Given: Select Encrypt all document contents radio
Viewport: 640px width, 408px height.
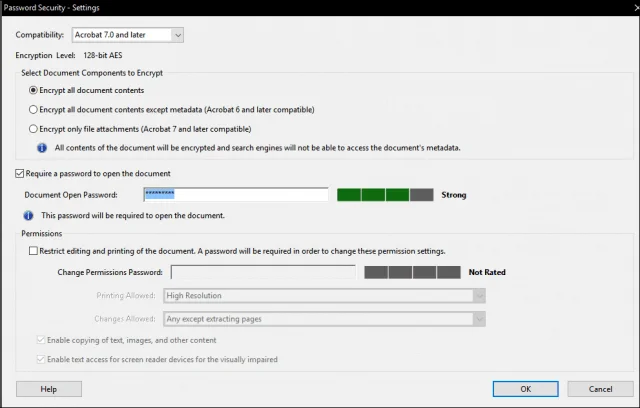Looking at the screenshot, I should click(33, 90).
